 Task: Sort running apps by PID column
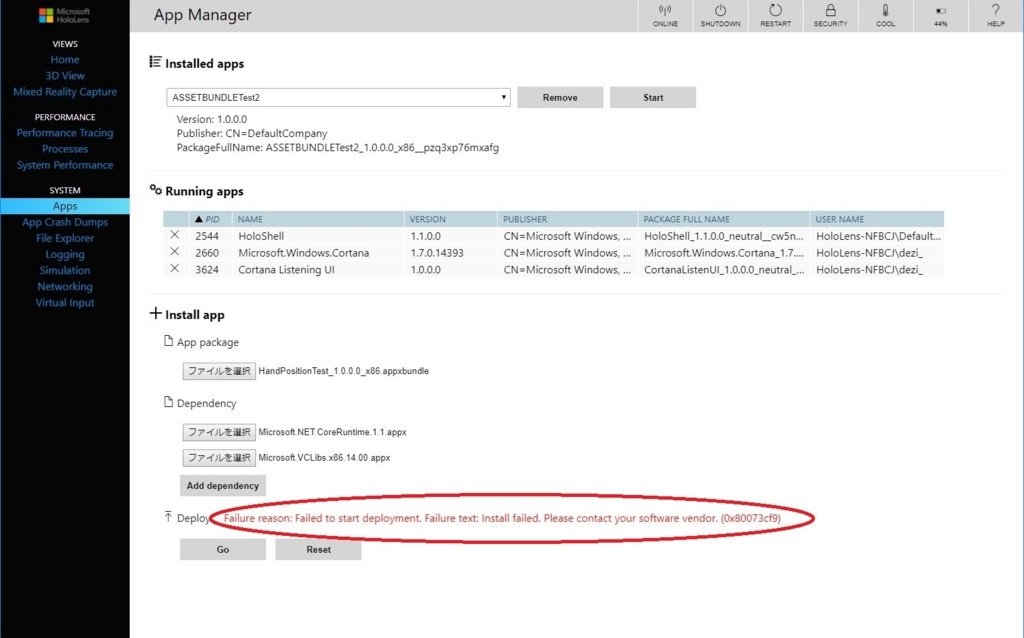pyautogui.click(x=208, y=219)
